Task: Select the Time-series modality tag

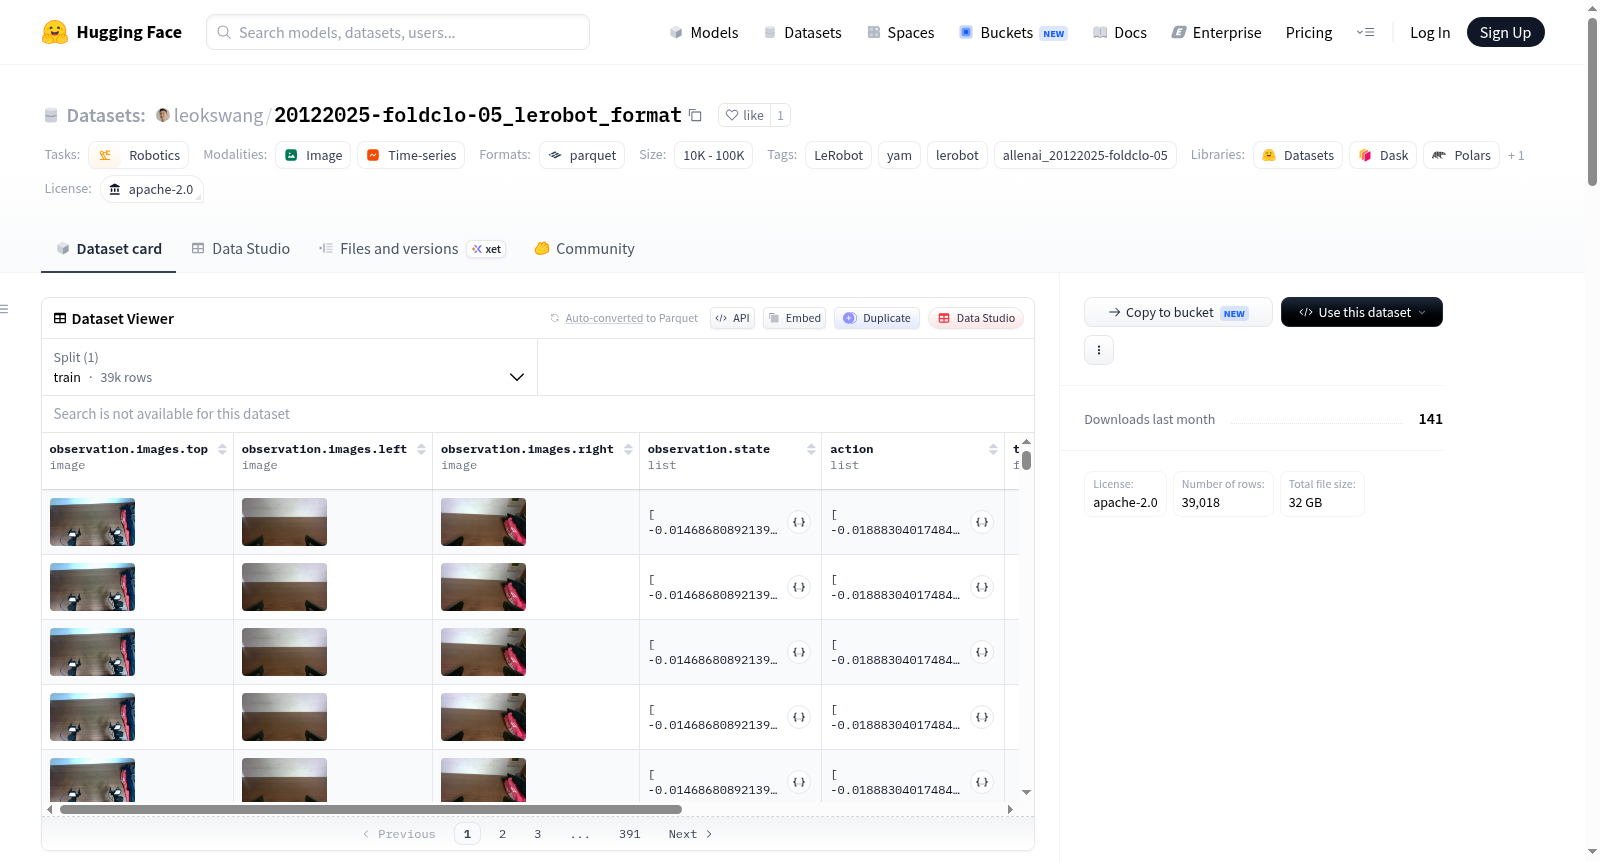Action: pyautogui.click(x=411, y=155)
